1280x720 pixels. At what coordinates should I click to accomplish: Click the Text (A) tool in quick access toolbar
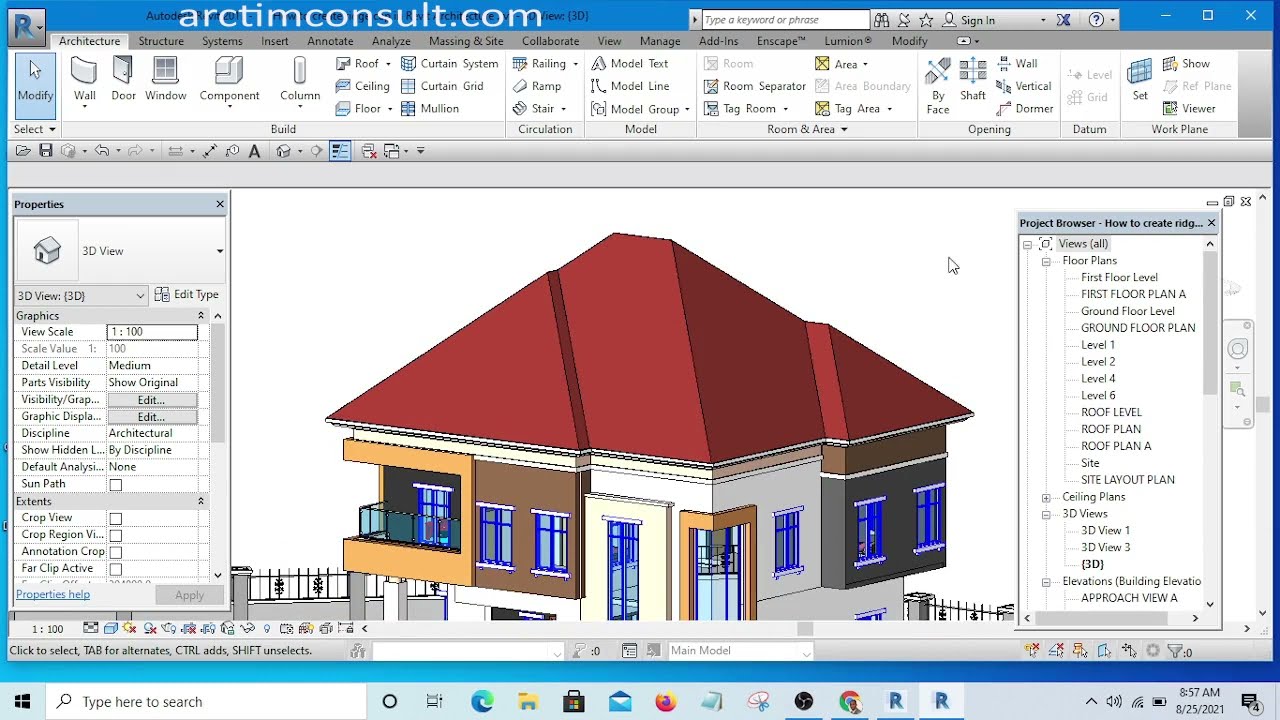254,151
